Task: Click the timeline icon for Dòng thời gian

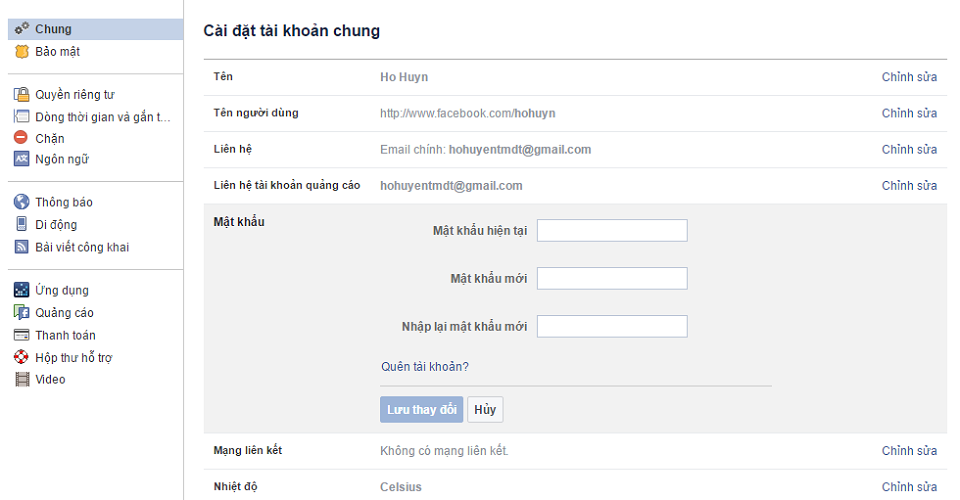Action: click(x=21, y=116)
